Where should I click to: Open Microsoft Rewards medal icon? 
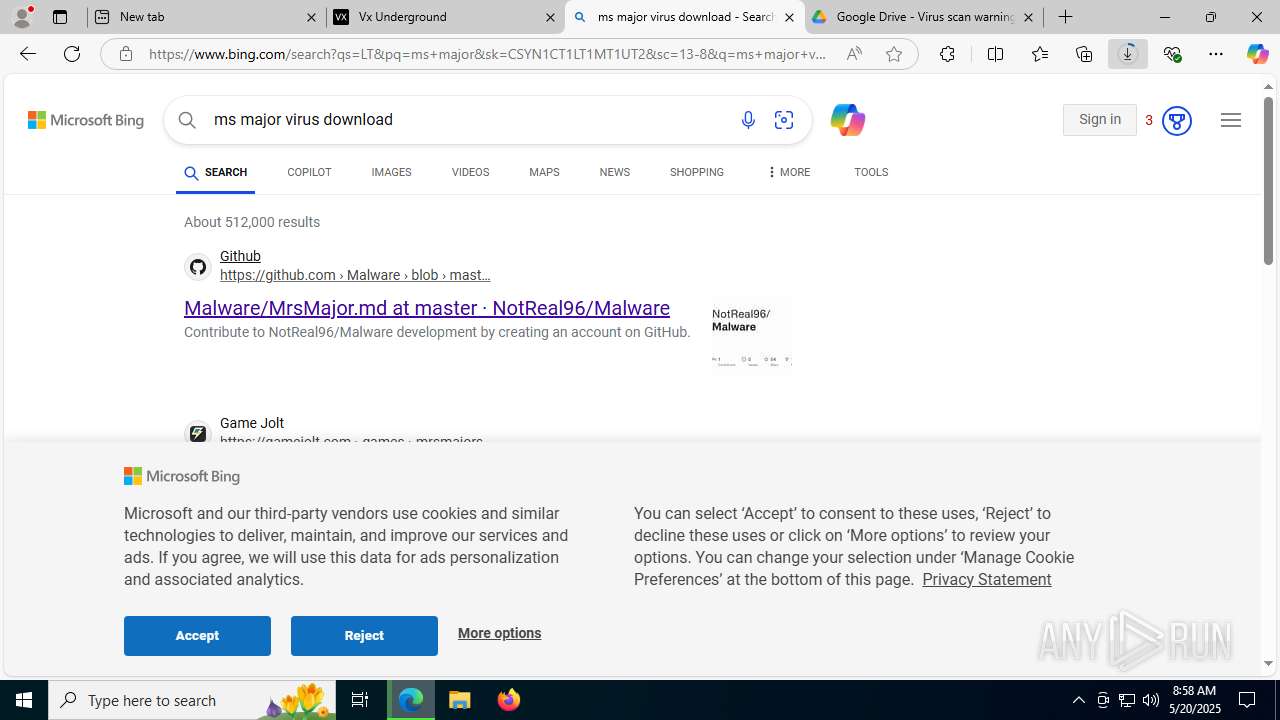(1176, 121)
